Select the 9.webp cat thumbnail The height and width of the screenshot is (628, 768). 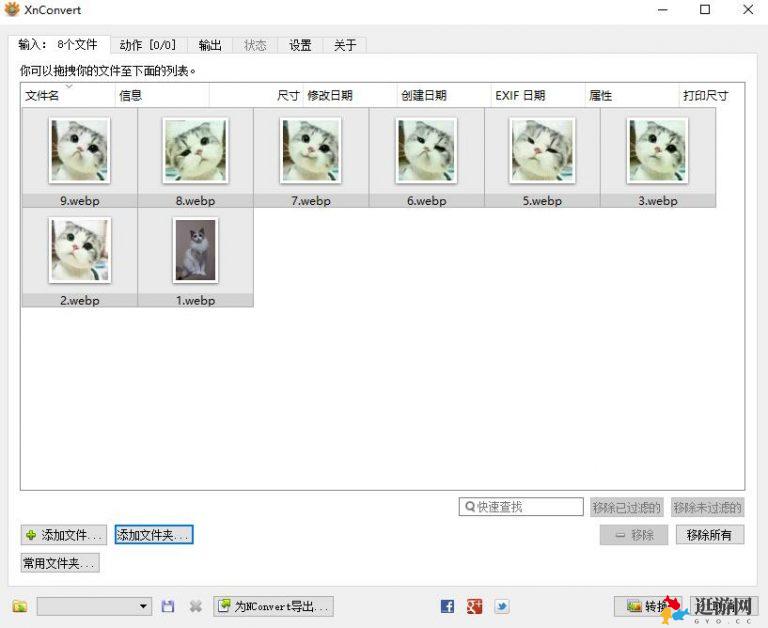79,151
